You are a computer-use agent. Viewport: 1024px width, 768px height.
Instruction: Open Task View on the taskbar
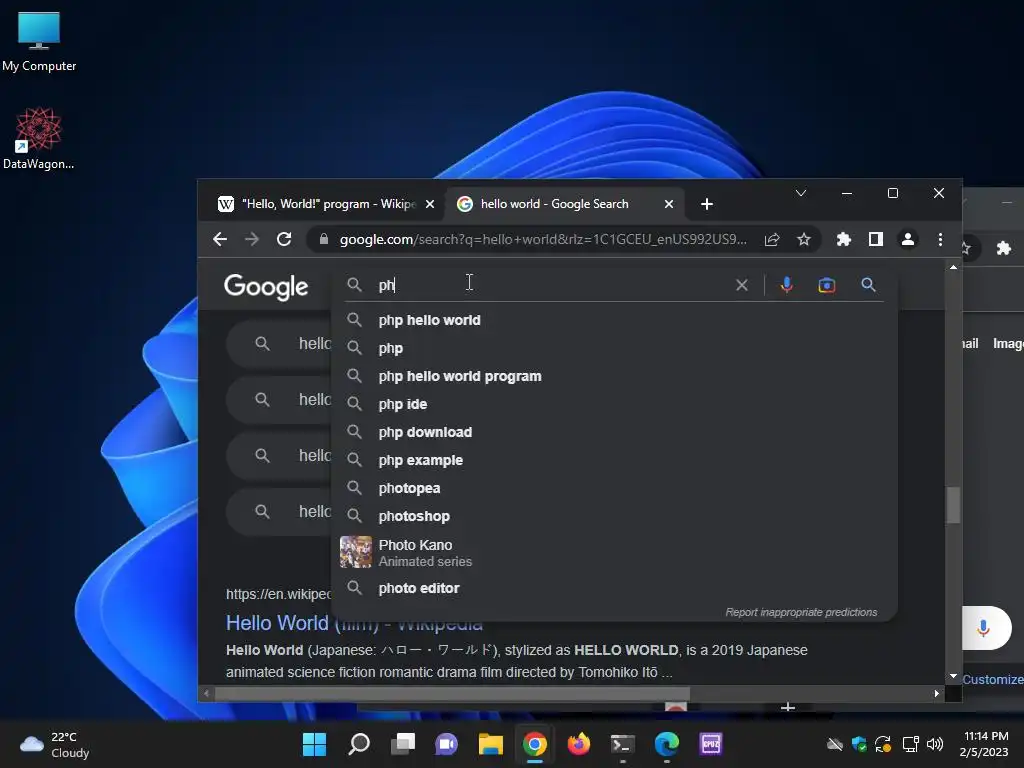point(403,744)
